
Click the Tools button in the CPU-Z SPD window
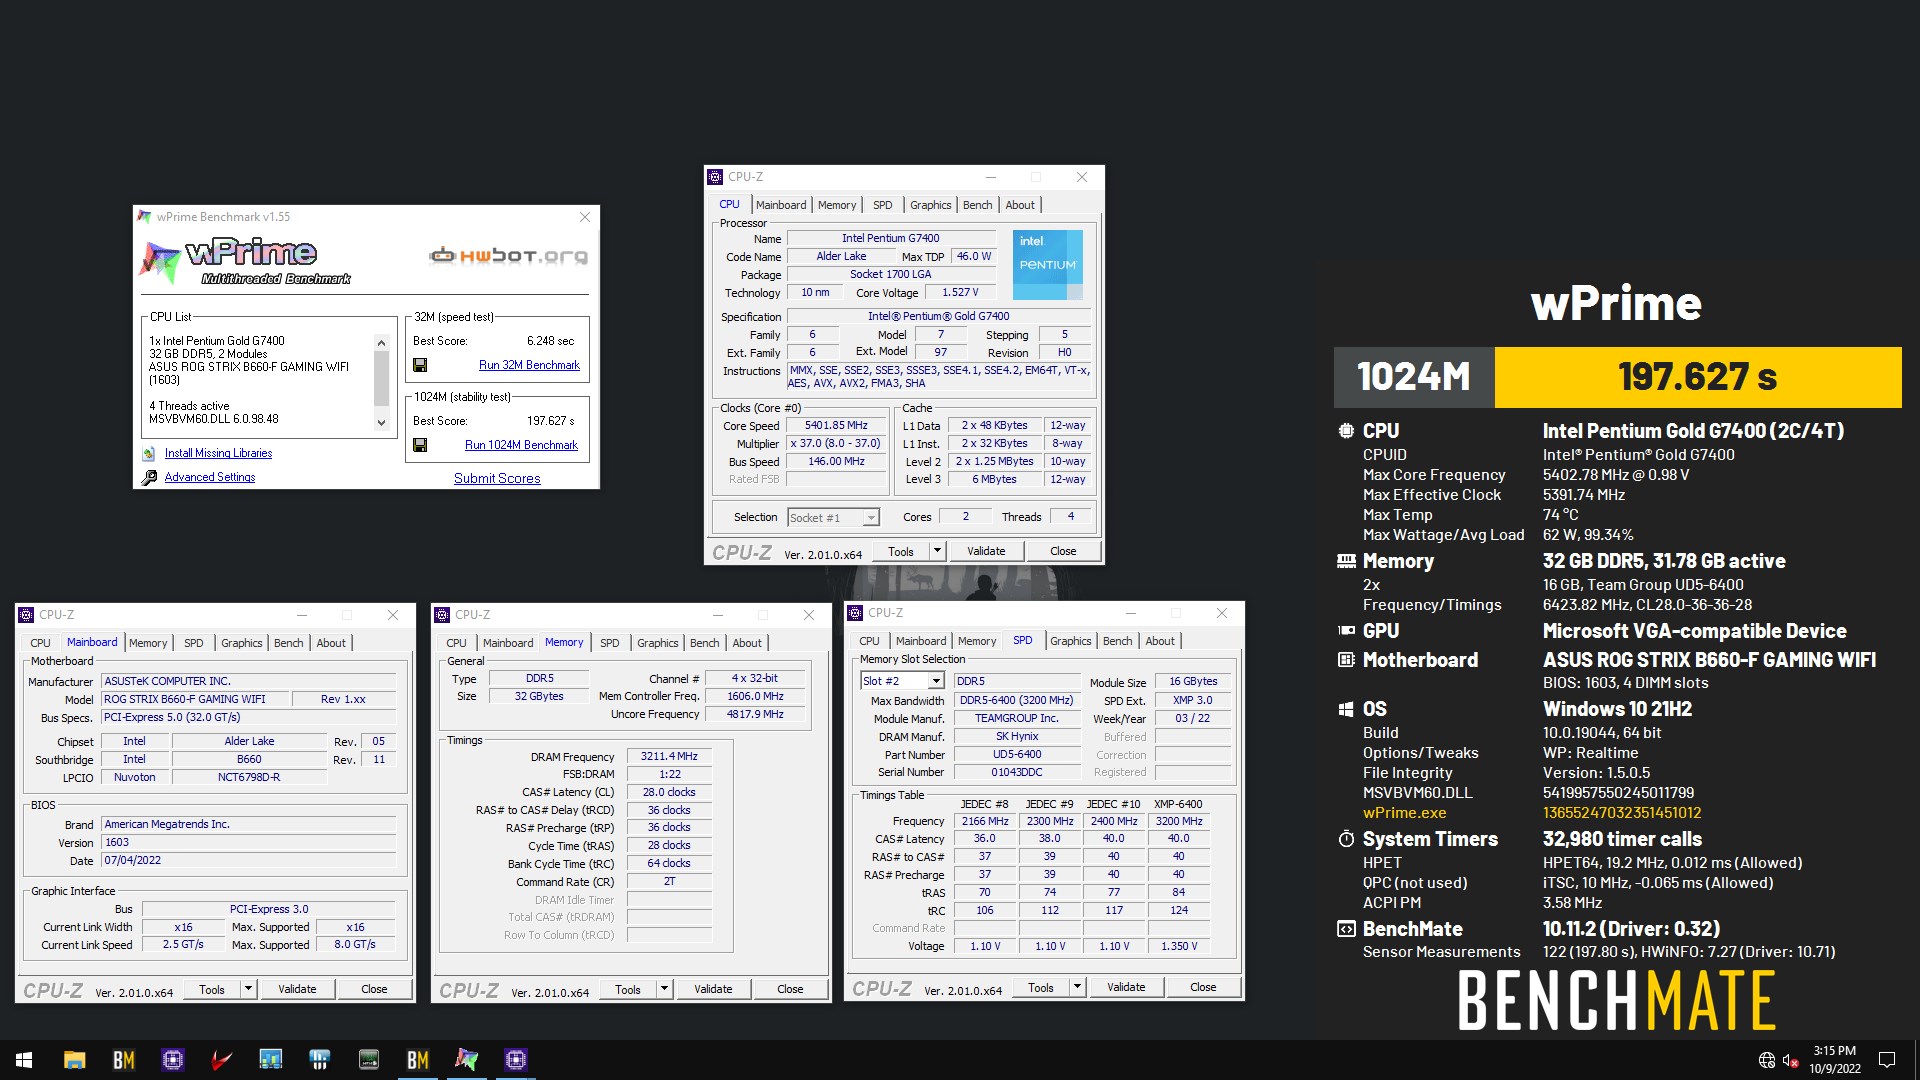pos(1041,987)
